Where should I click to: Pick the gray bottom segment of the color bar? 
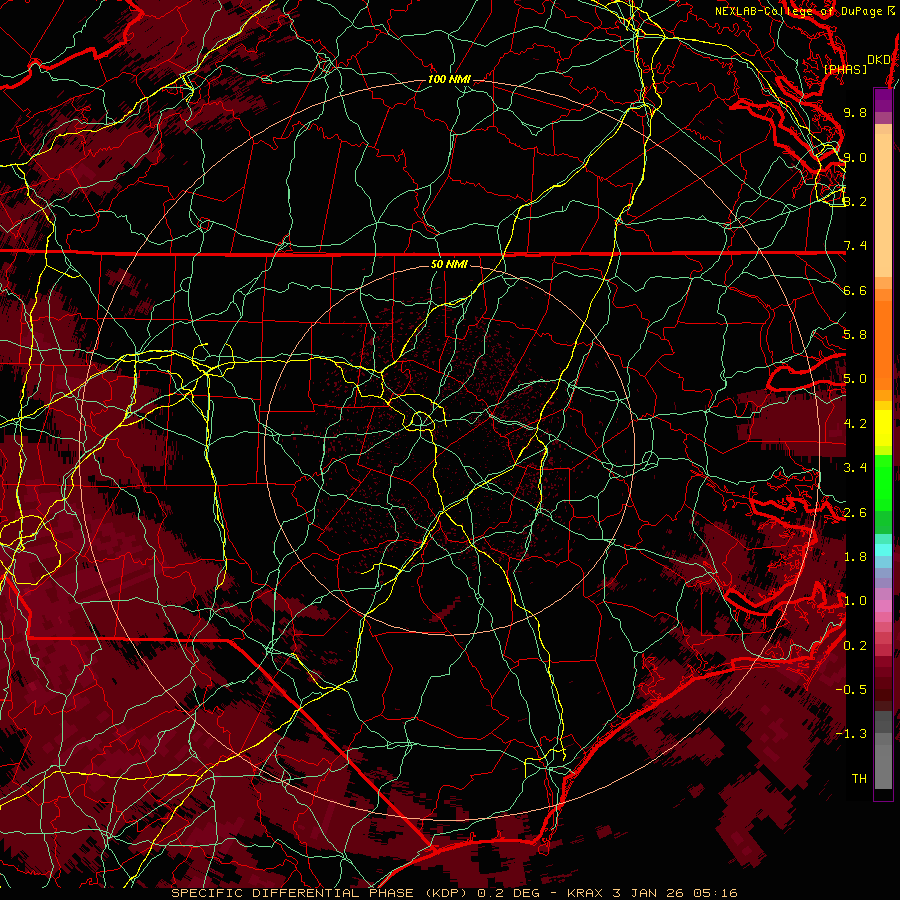(x=883, y=766)
